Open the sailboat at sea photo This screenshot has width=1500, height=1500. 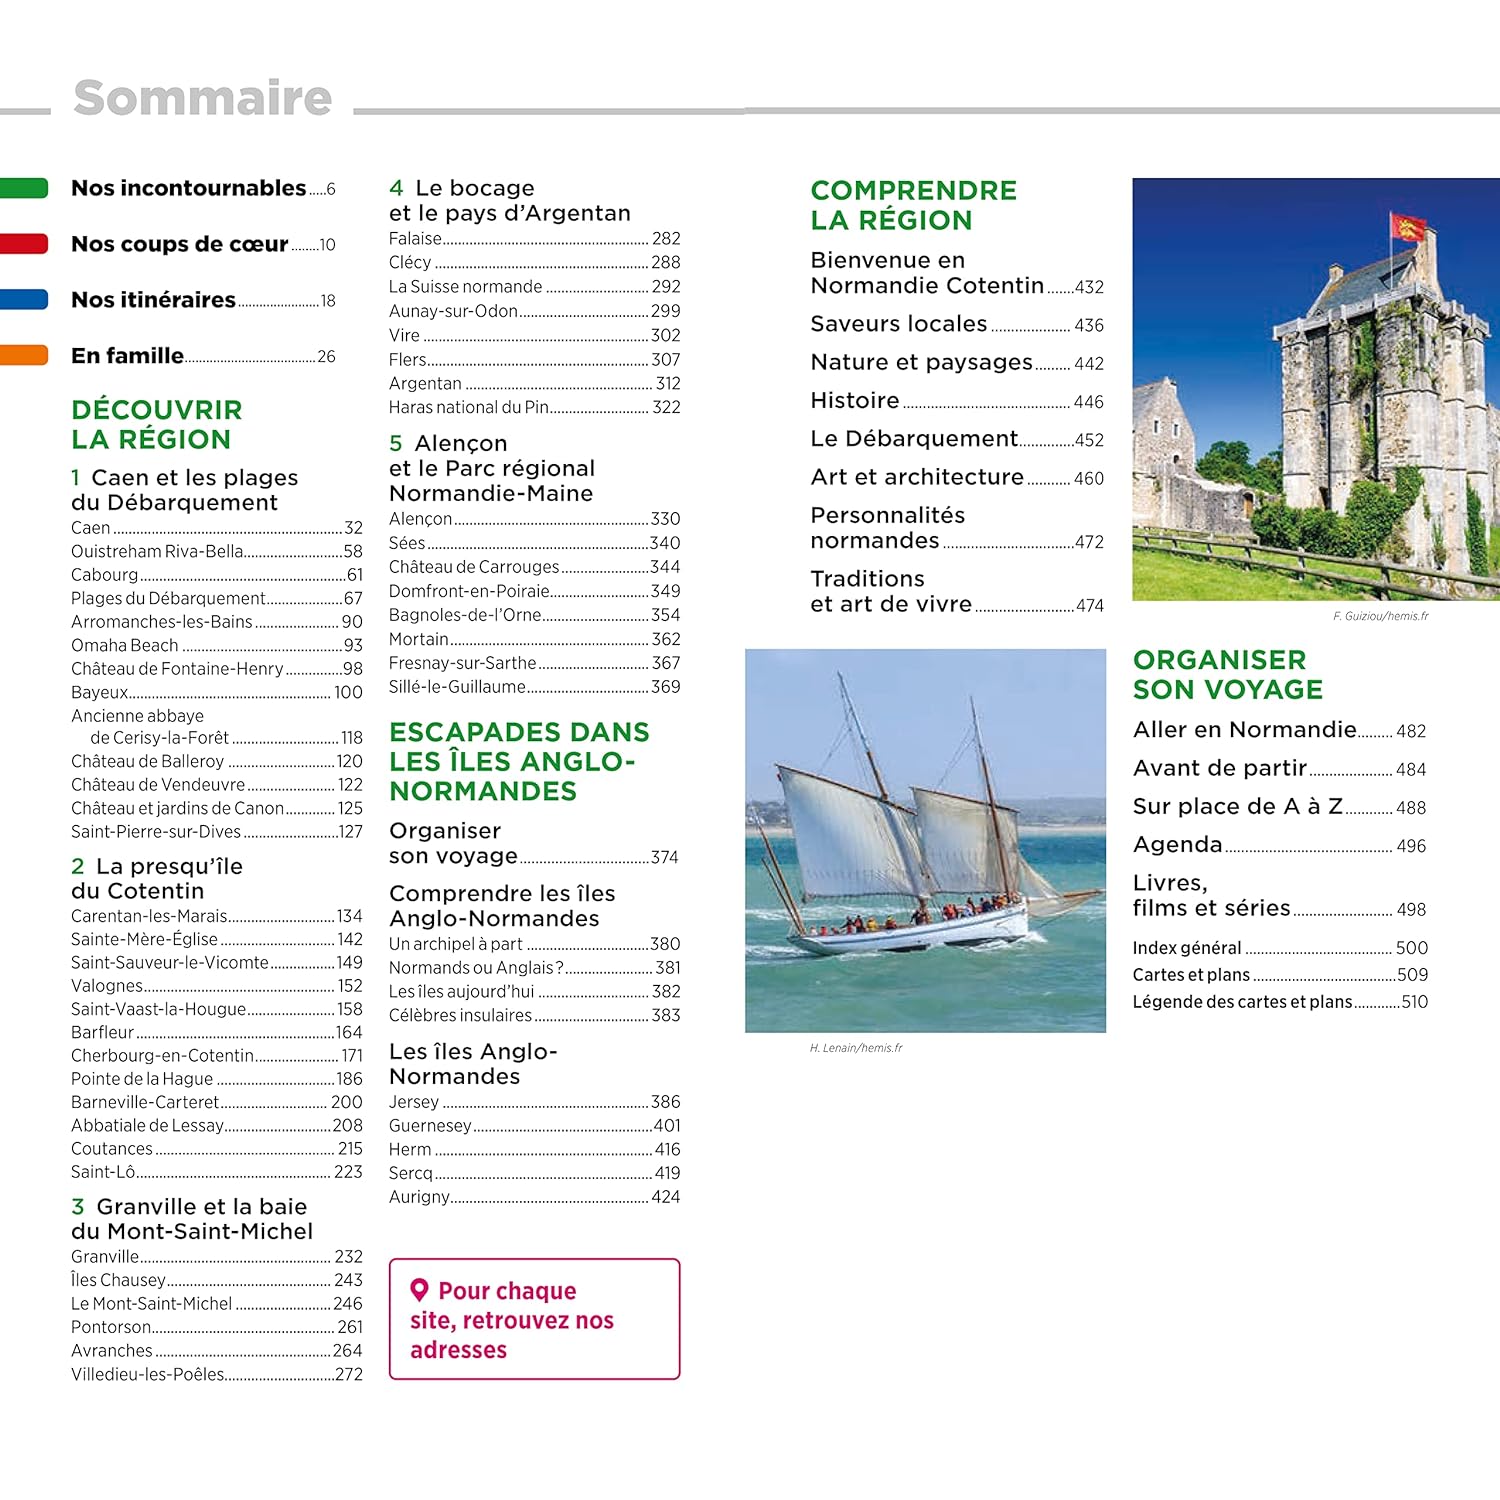click(x=925, y=840)
